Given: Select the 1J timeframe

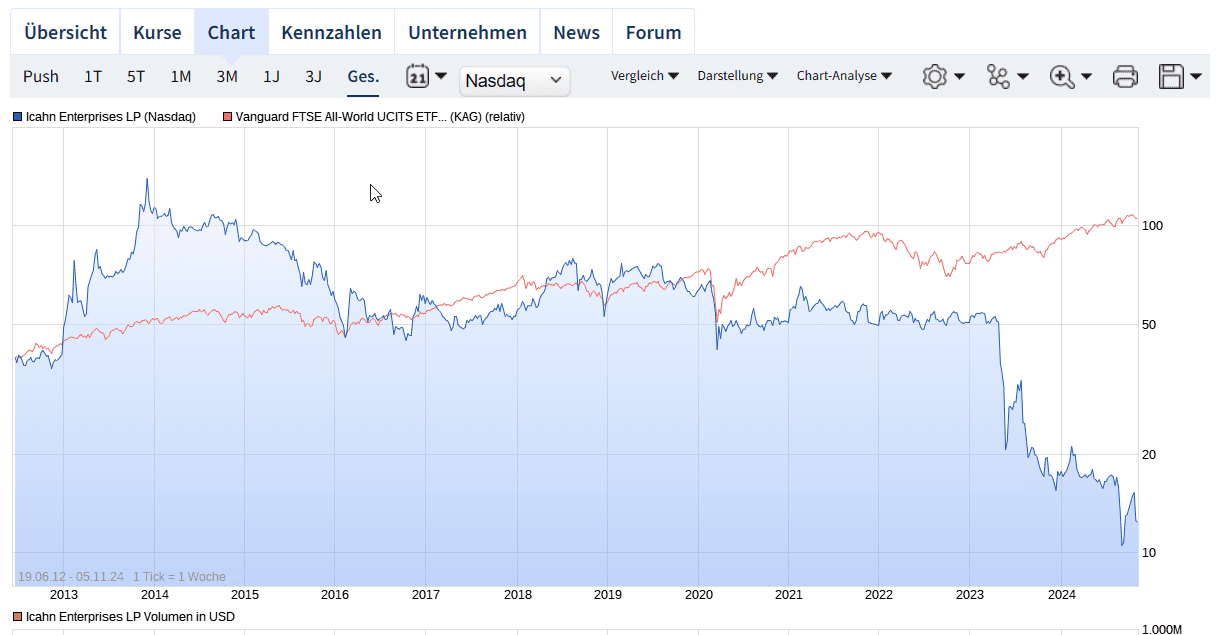Looking at the screenshot, I should pos(271,76).
